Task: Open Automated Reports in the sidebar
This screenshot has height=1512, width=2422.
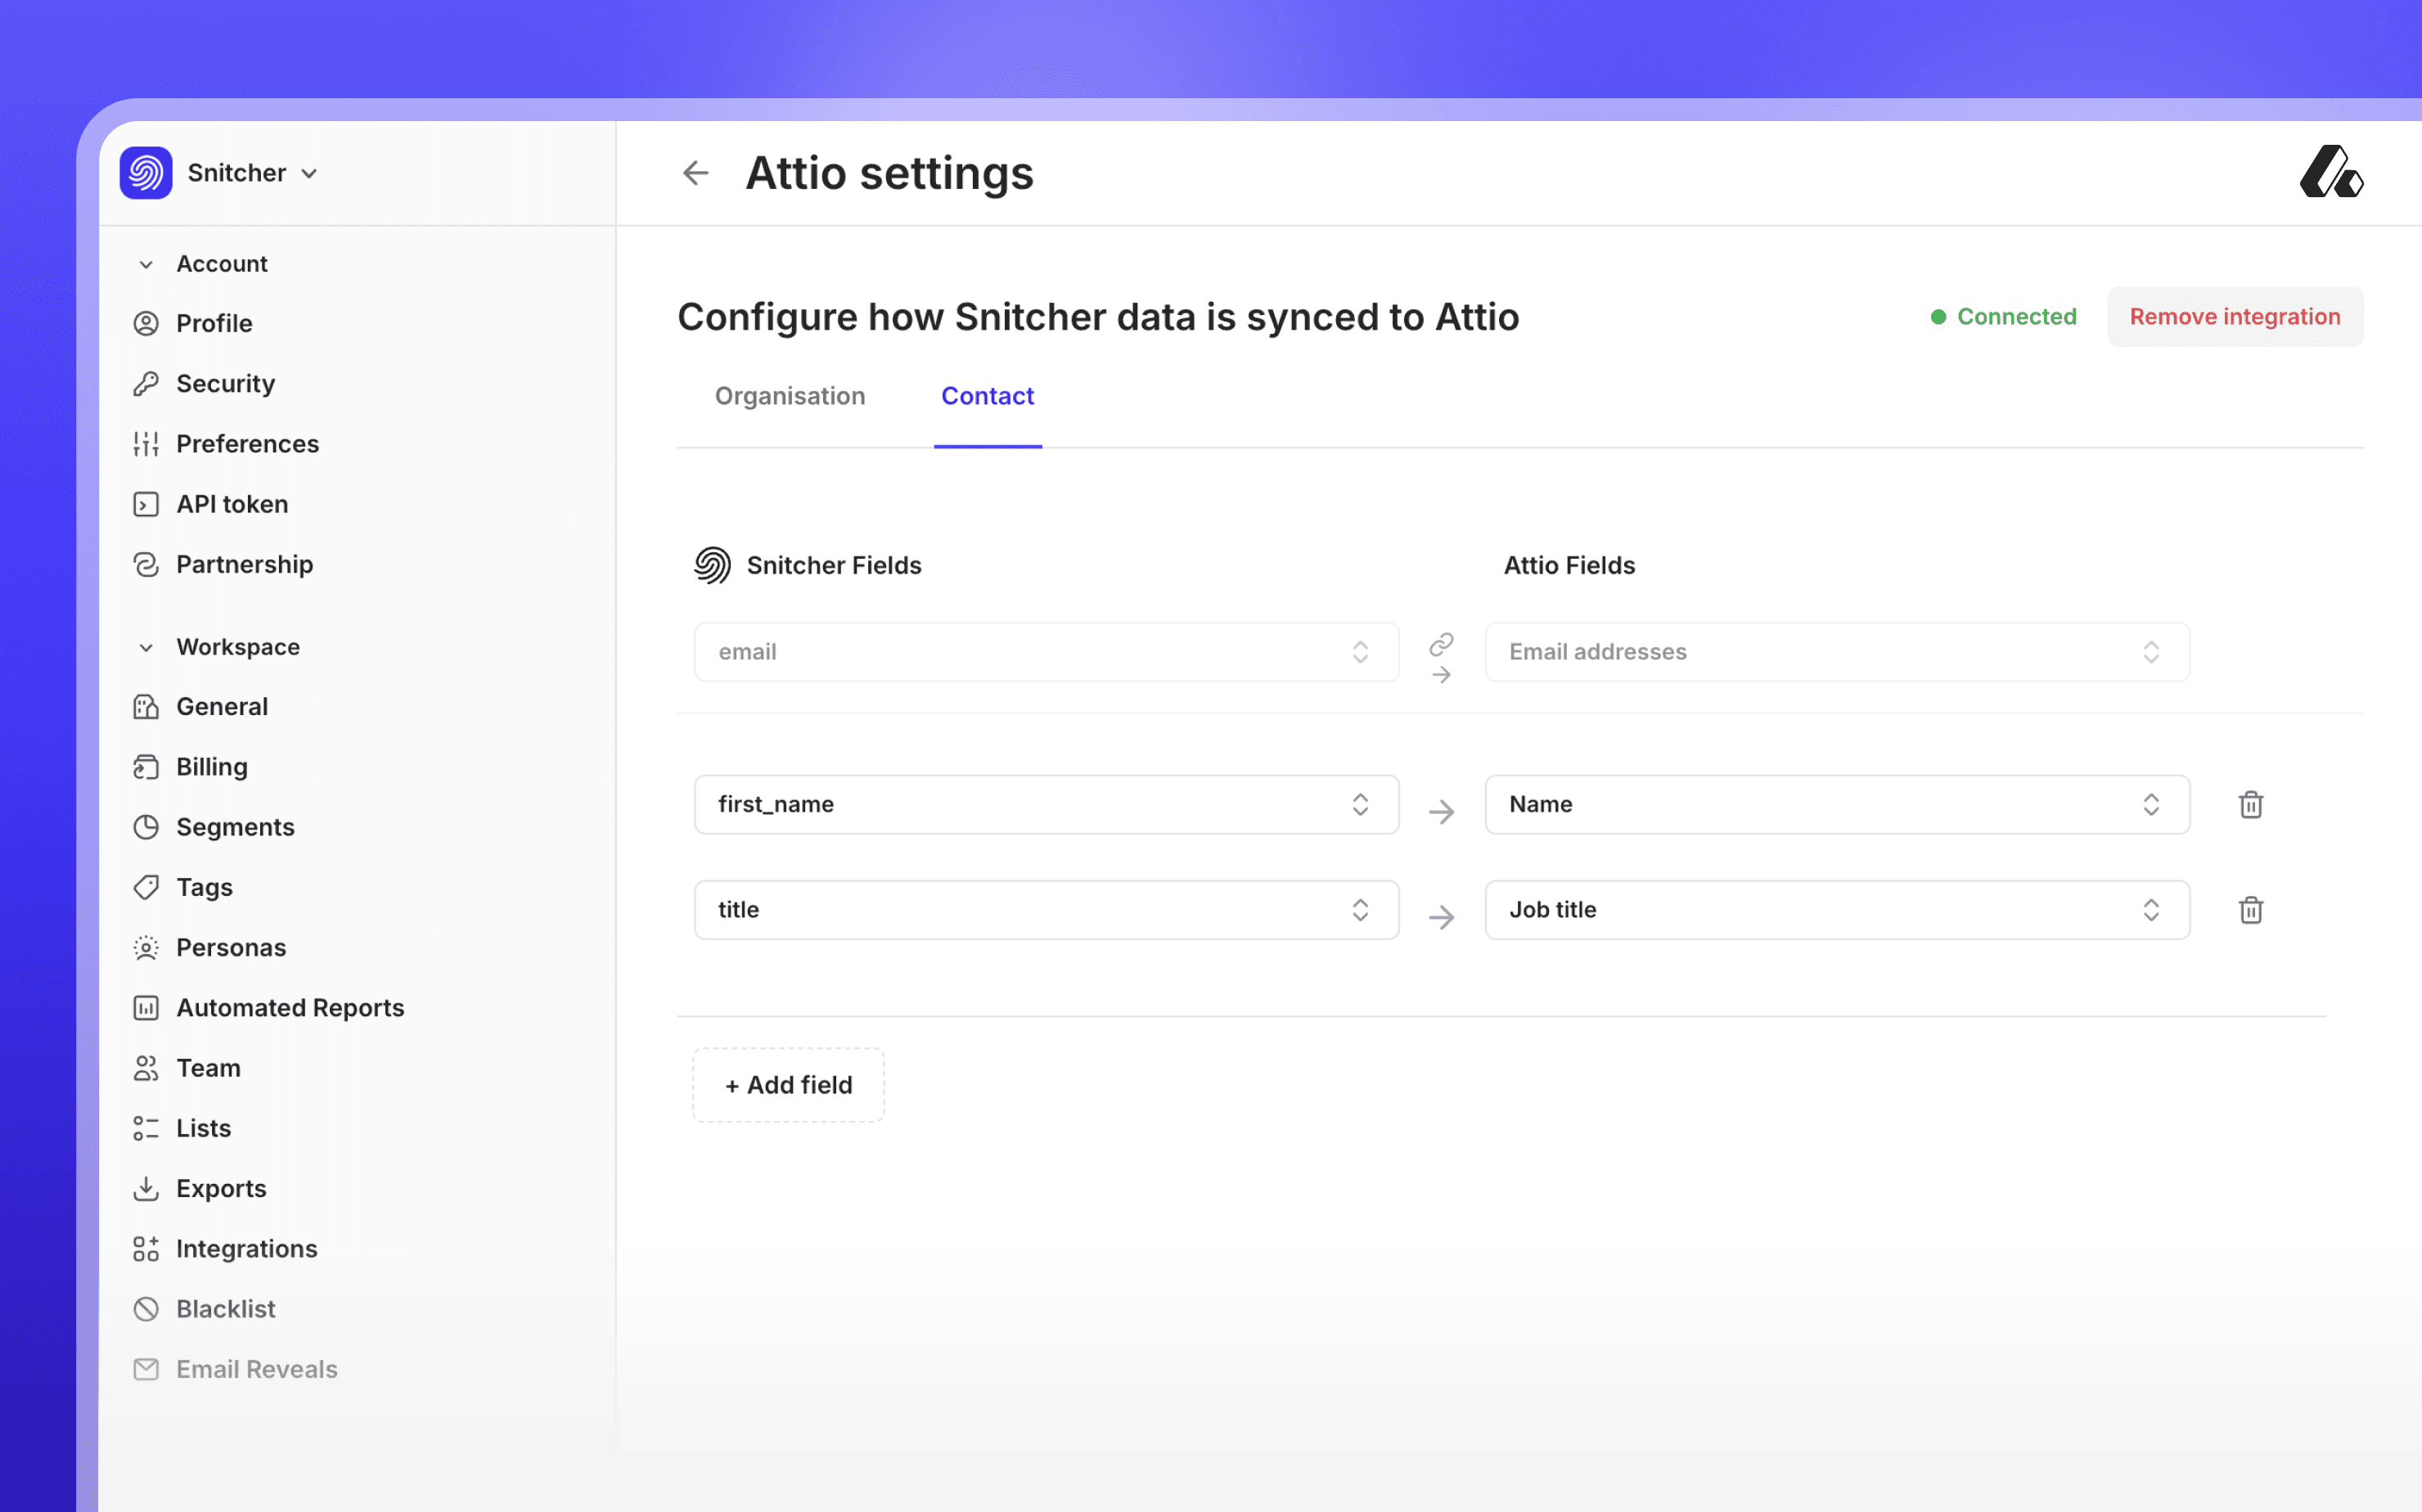Action: [290, 1008]
